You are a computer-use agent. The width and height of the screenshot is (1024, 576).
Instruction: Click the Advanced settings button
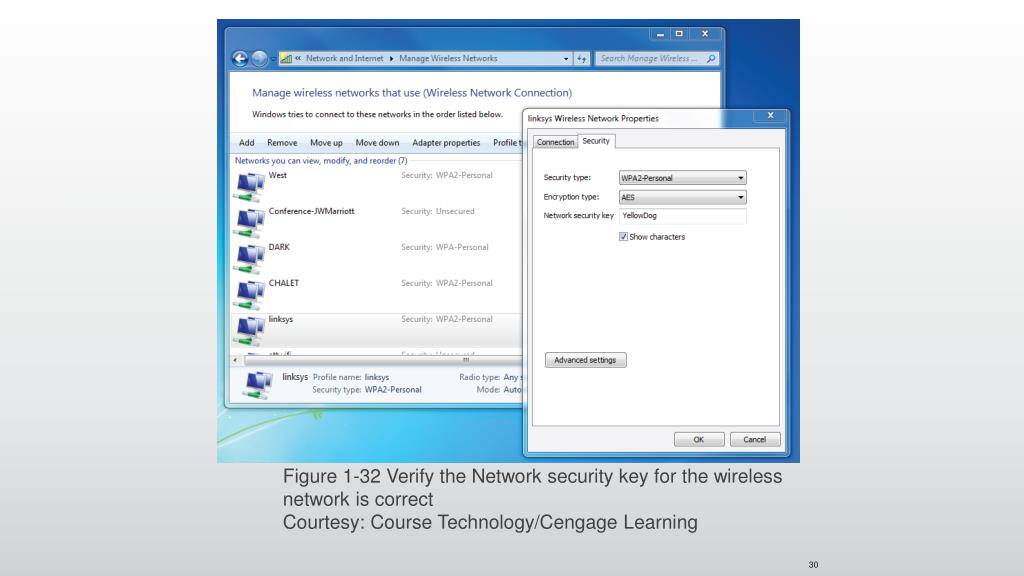585,360
